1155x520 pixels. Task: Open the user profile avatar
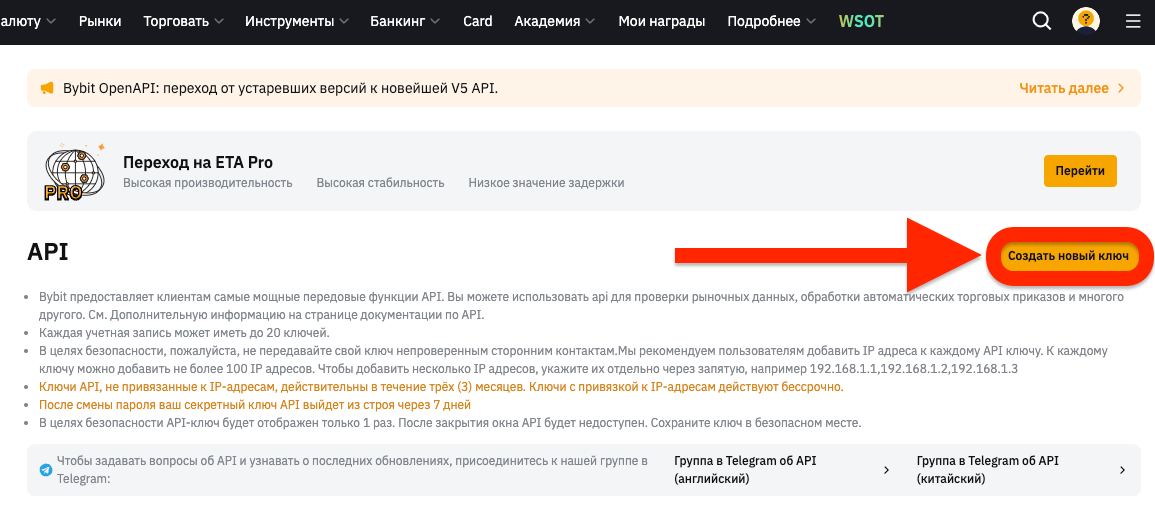(x=1086, y=21)
